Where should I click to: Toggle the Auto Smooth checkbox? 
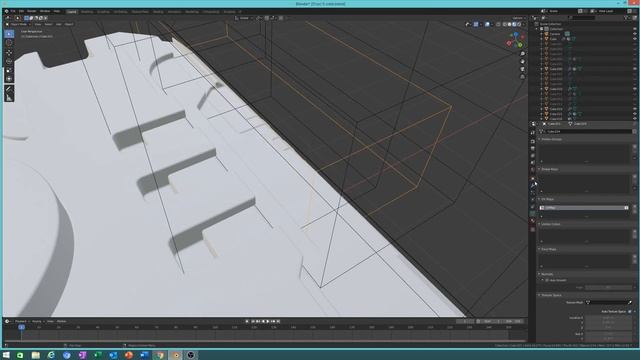pyautogui.click(x=547, y=280)
